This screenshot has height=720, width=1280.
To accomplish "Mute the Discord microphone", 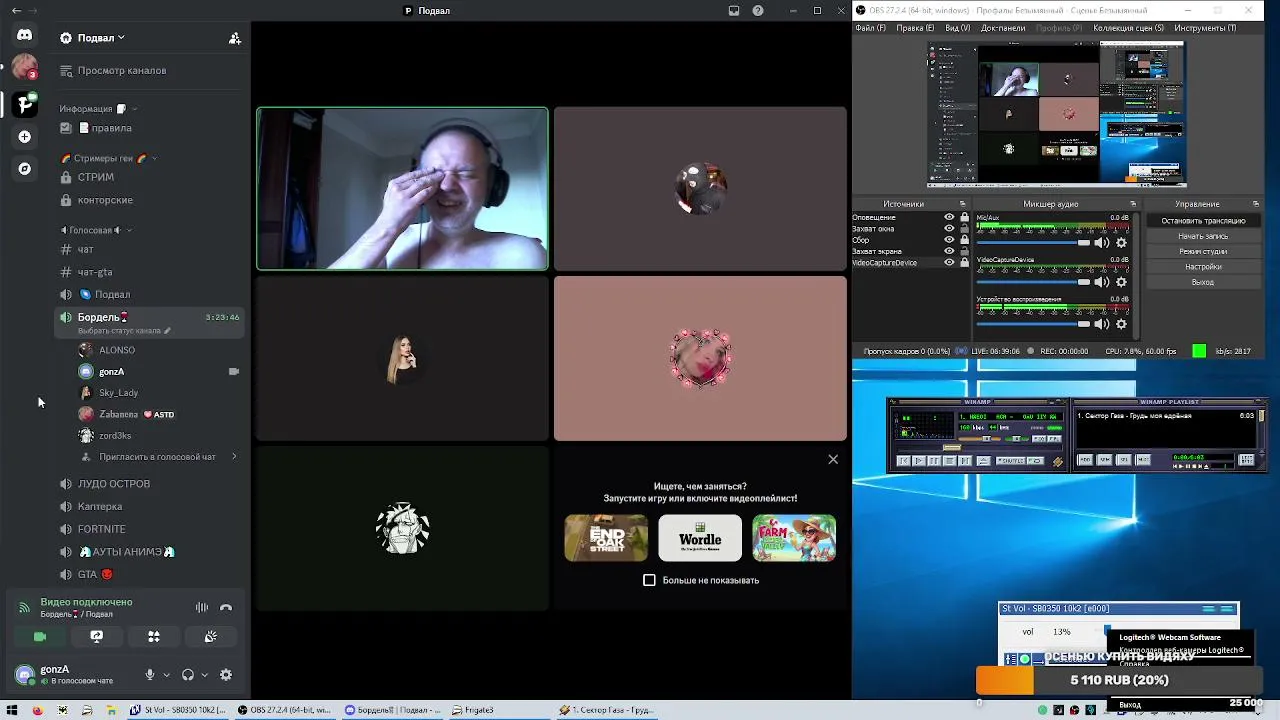I will (150, 675).
